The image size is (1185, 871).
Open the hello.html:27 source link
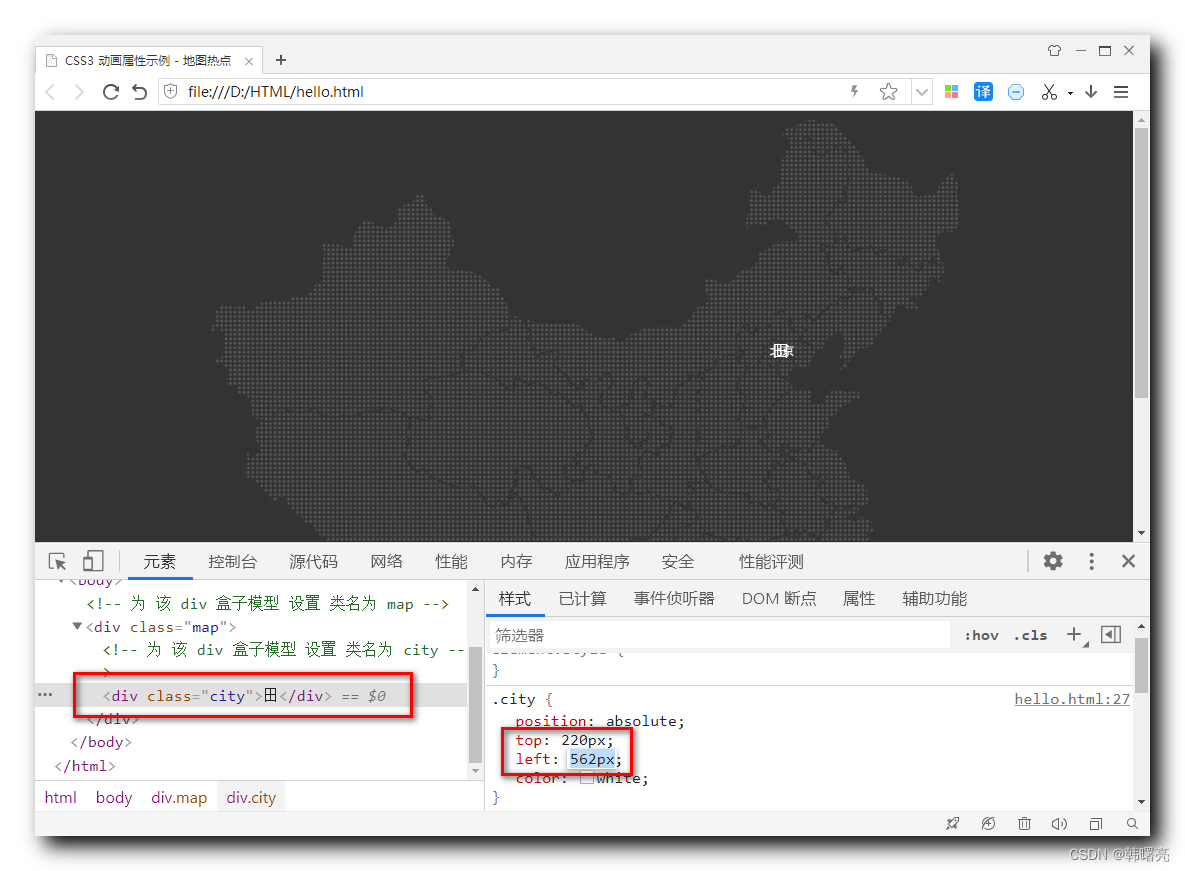[x=1072, y=700]
